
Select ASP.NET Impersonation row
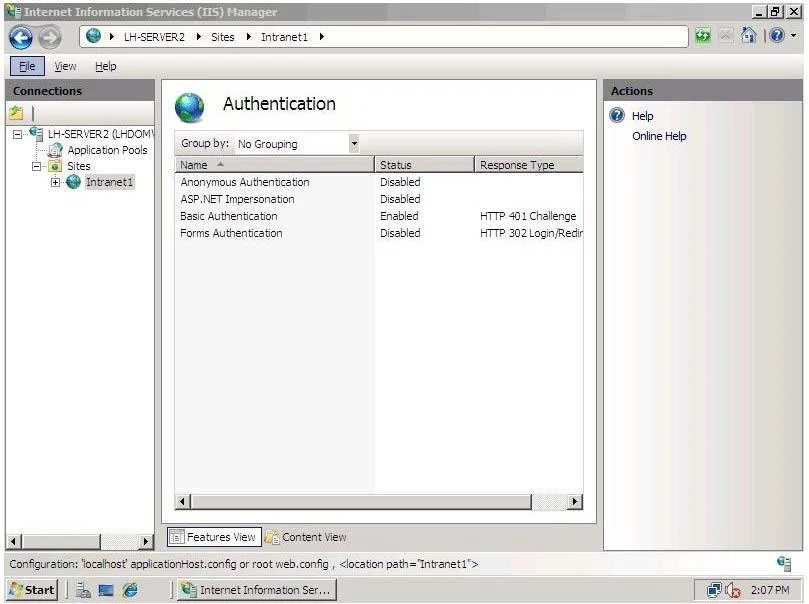tap(379, 199)
